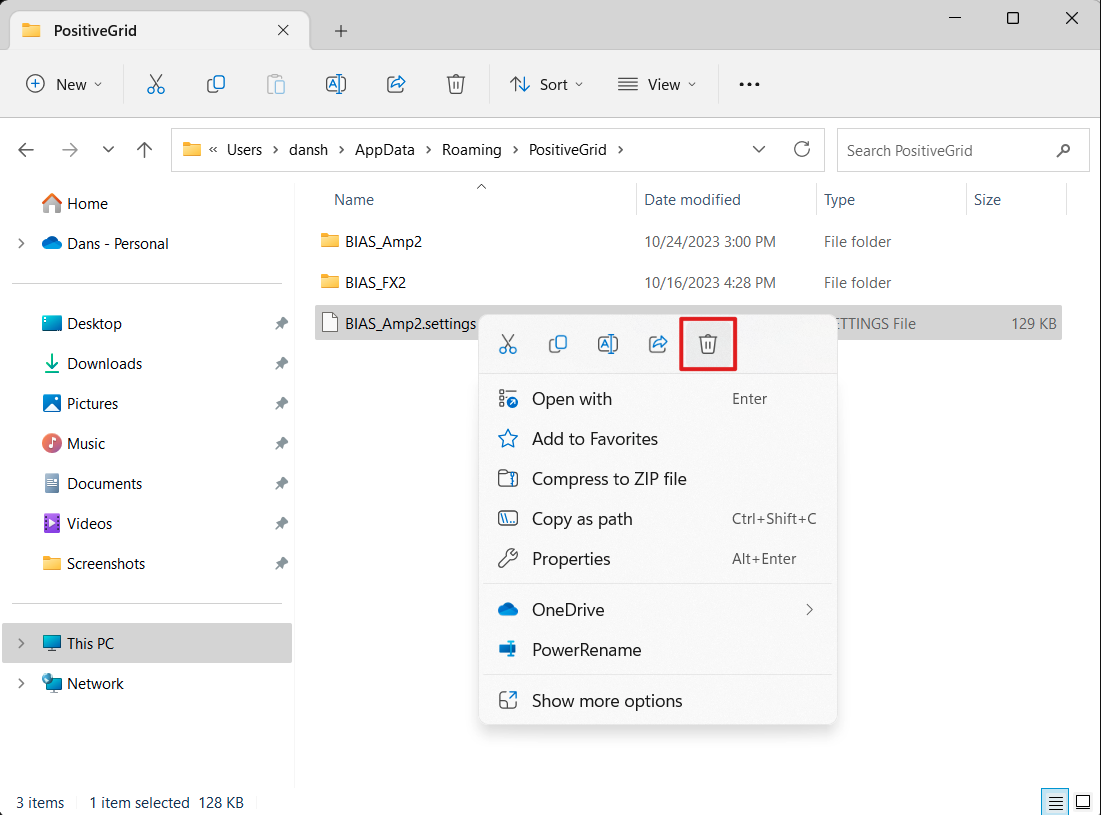Click the Cut scissors icon in the context menu
This screenshot has height=815, width=1101.
pyautogui.click(x=508, y=344)
